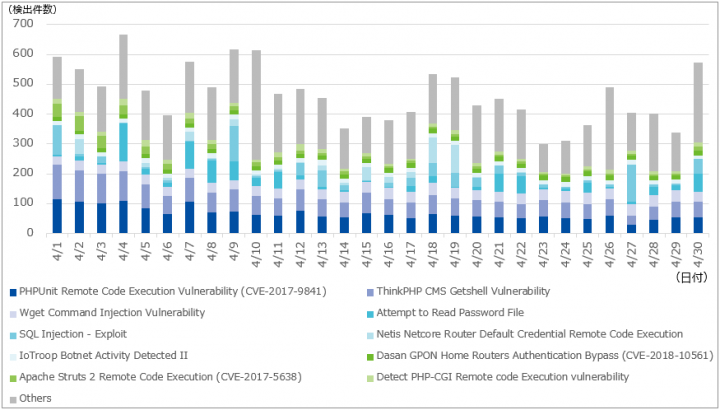Image resolution: width=720 pixels, height=410 pixels.
Task: Click the 4/15 date label on axis
Action: (366, 254)
